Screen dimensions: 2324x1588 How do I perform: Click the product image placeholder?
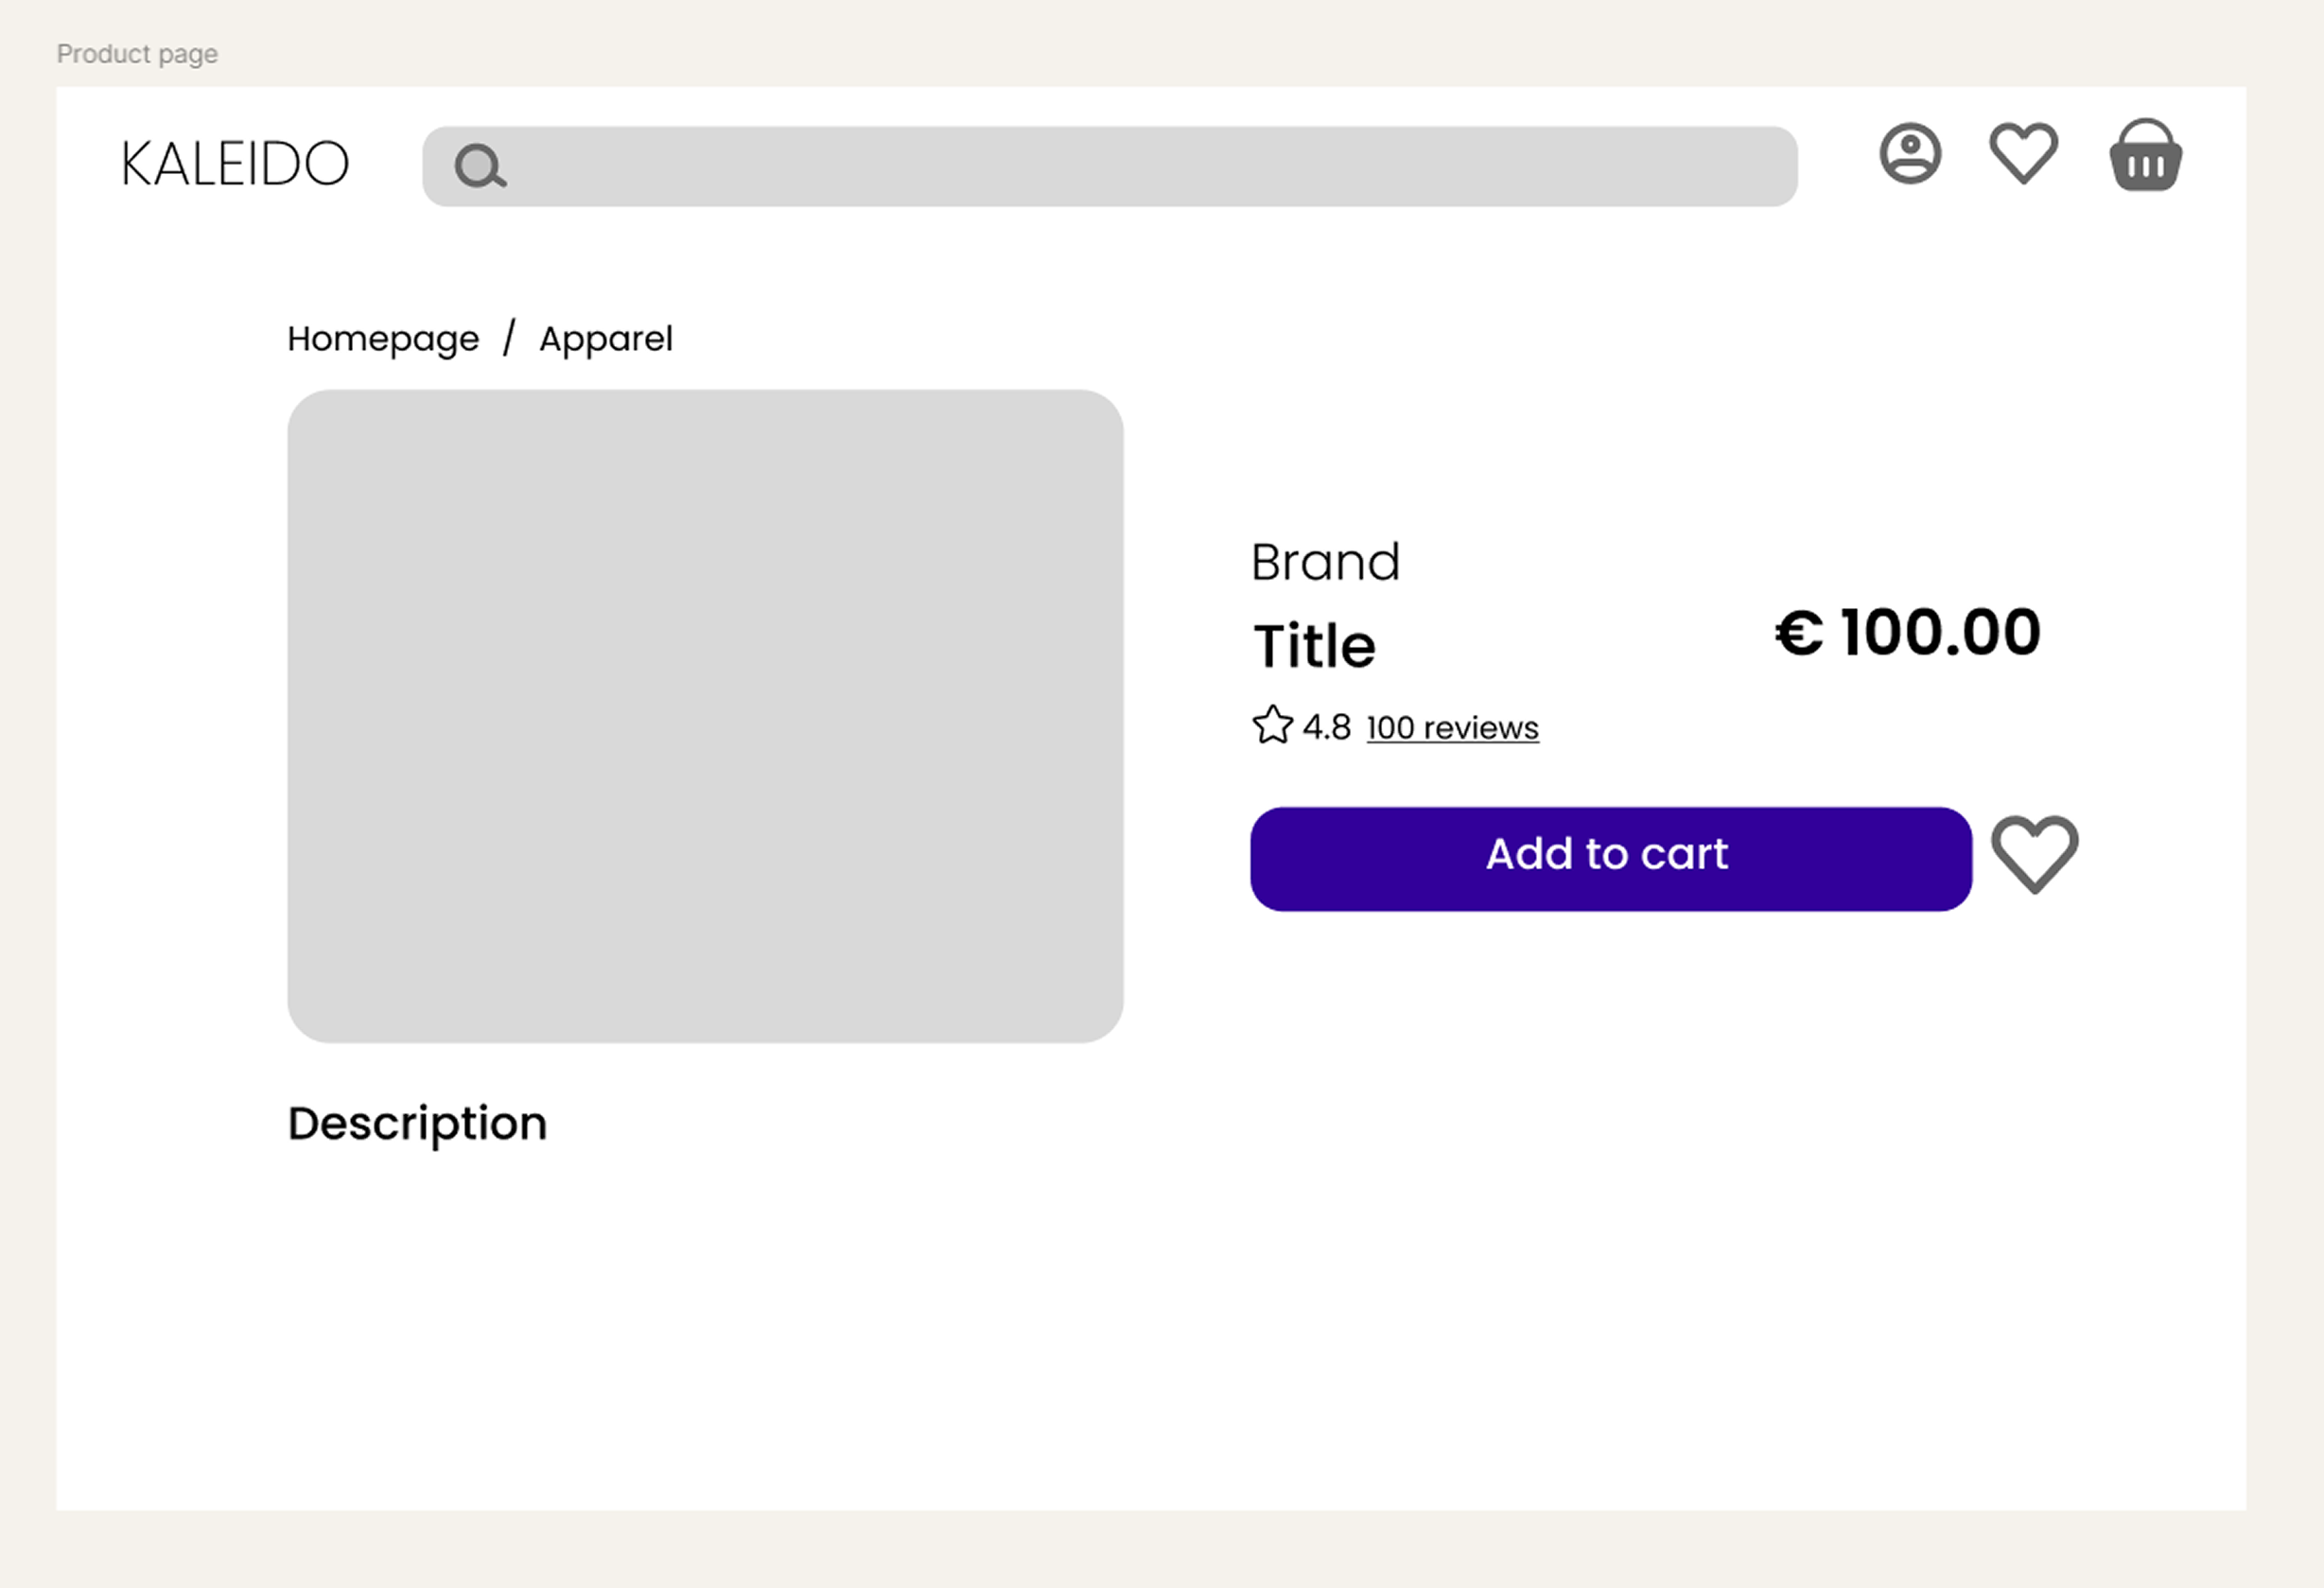pos(705,716)
